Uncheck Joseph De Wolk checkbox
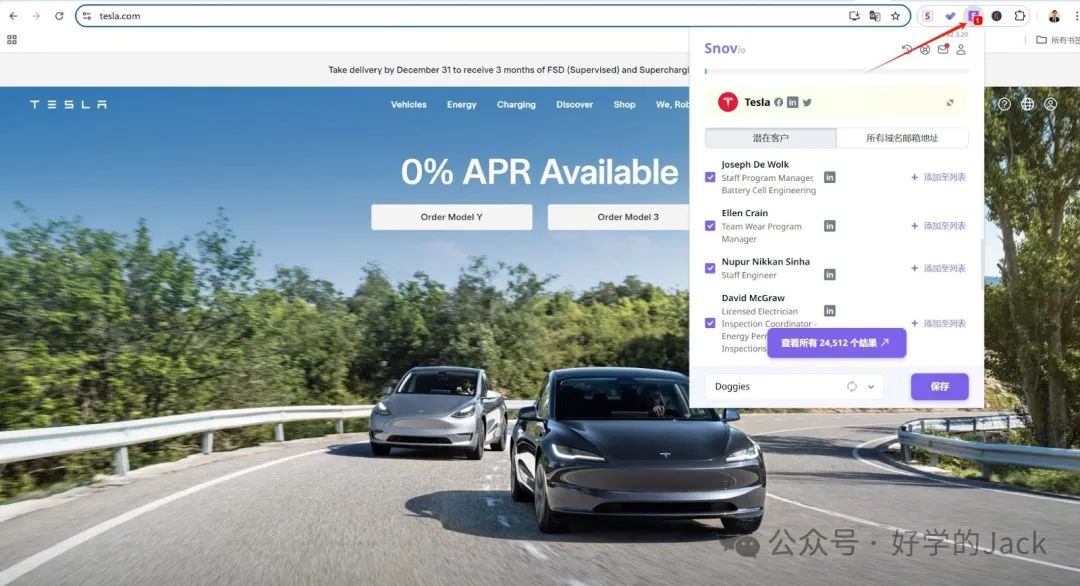 [x=710, y=178]
